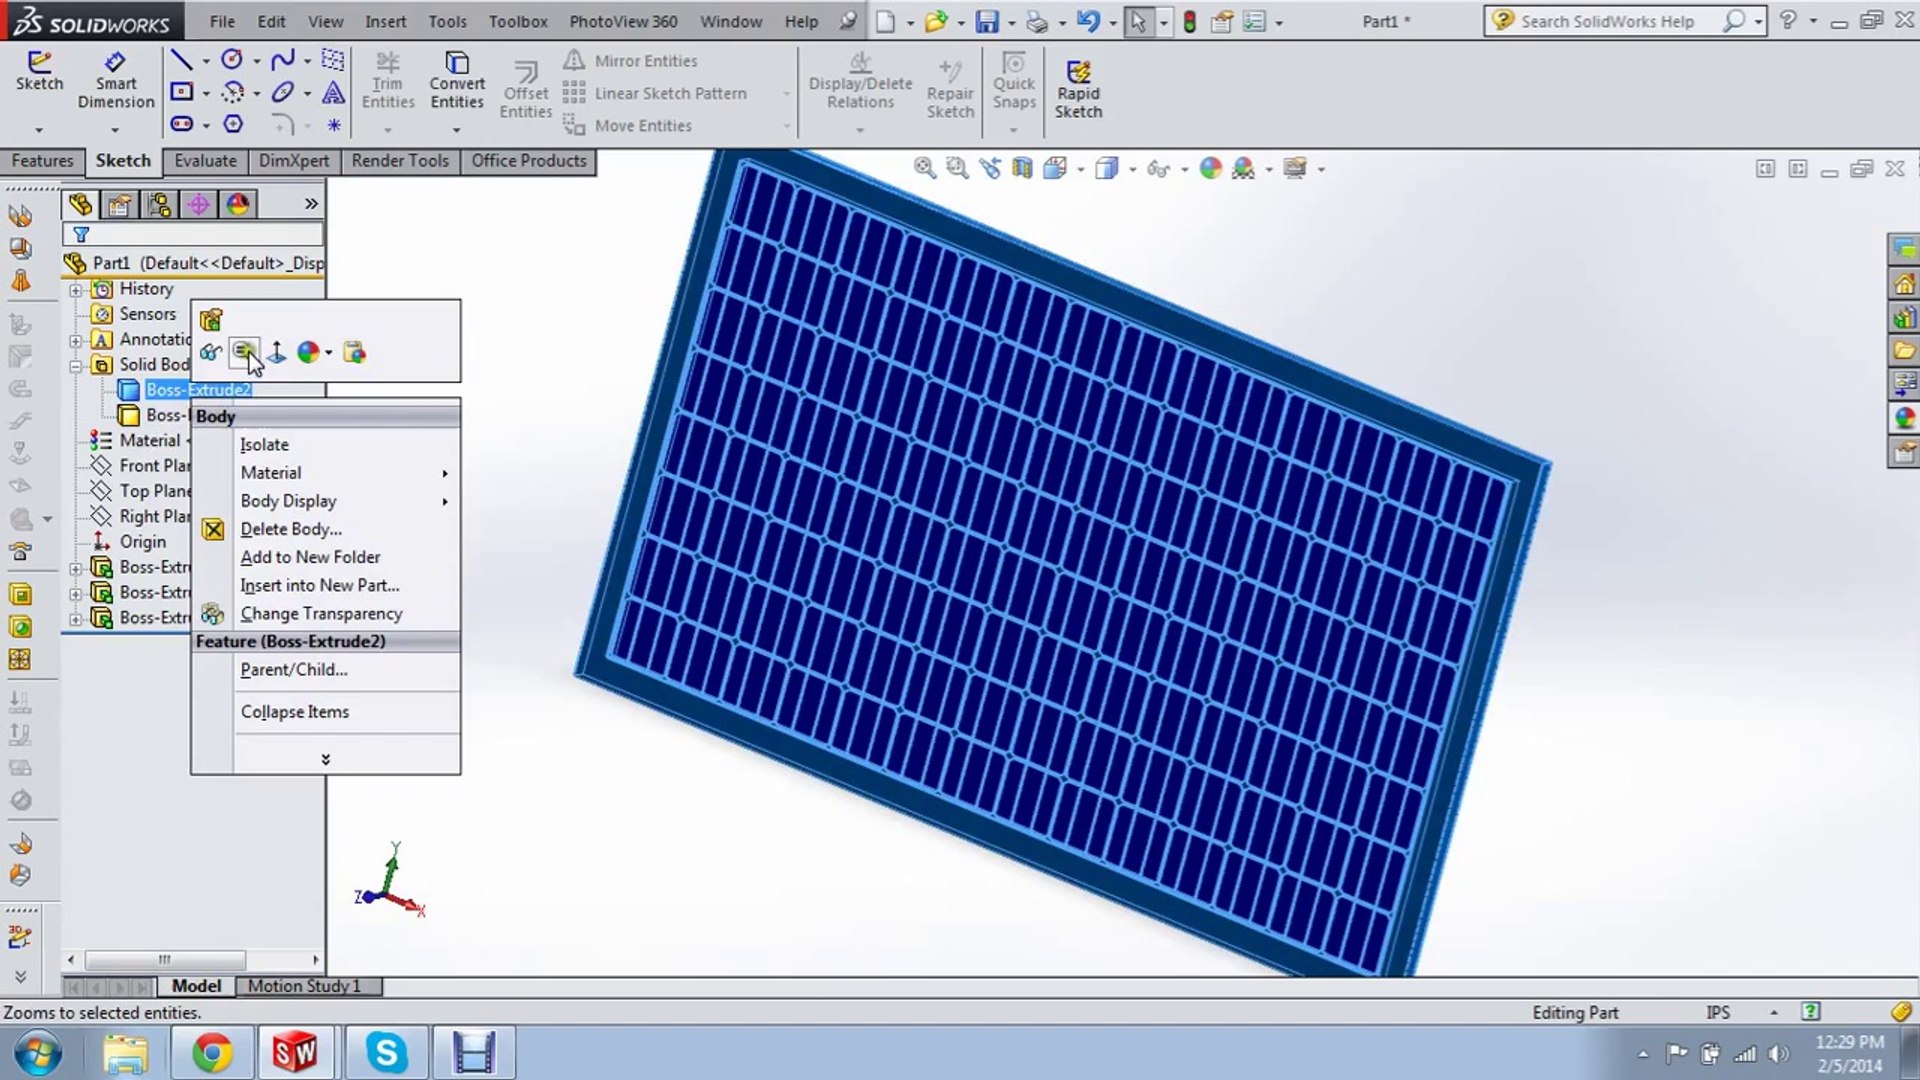This screenshot has height=1080, width=1920.
Task: Click the Search SolidWorks Help field
Action: (1610, 21)
